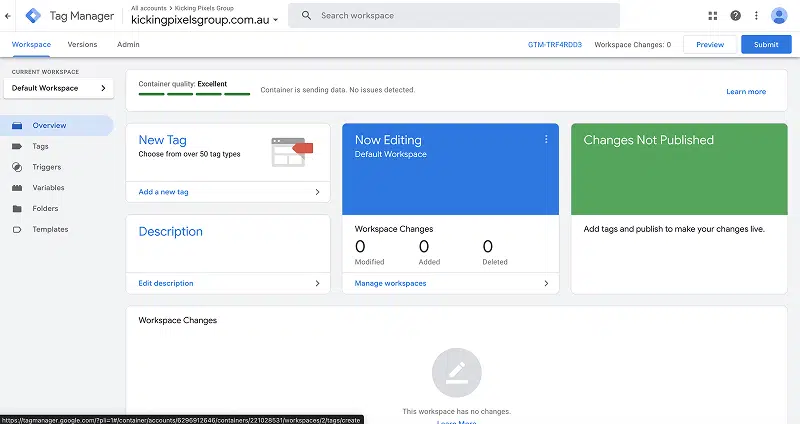The image size is (800, 424).
Task: Click the Kicking Pixels Group breadcrumb
Action: pyautogui.click(x=204, y=8)
